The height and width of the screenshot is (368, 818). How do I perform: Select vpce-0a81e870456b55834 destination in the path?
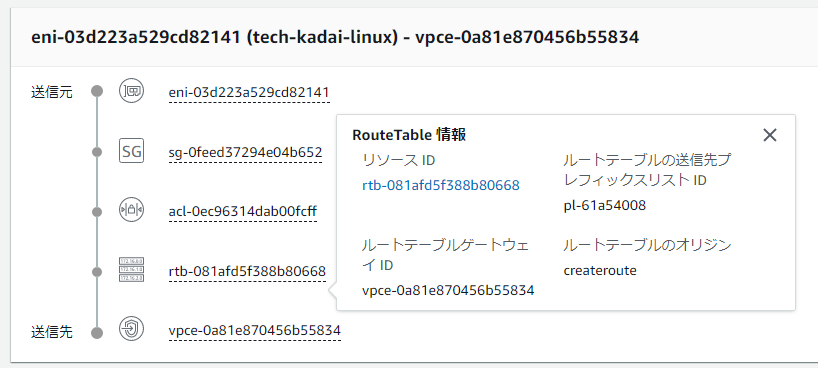255,330
